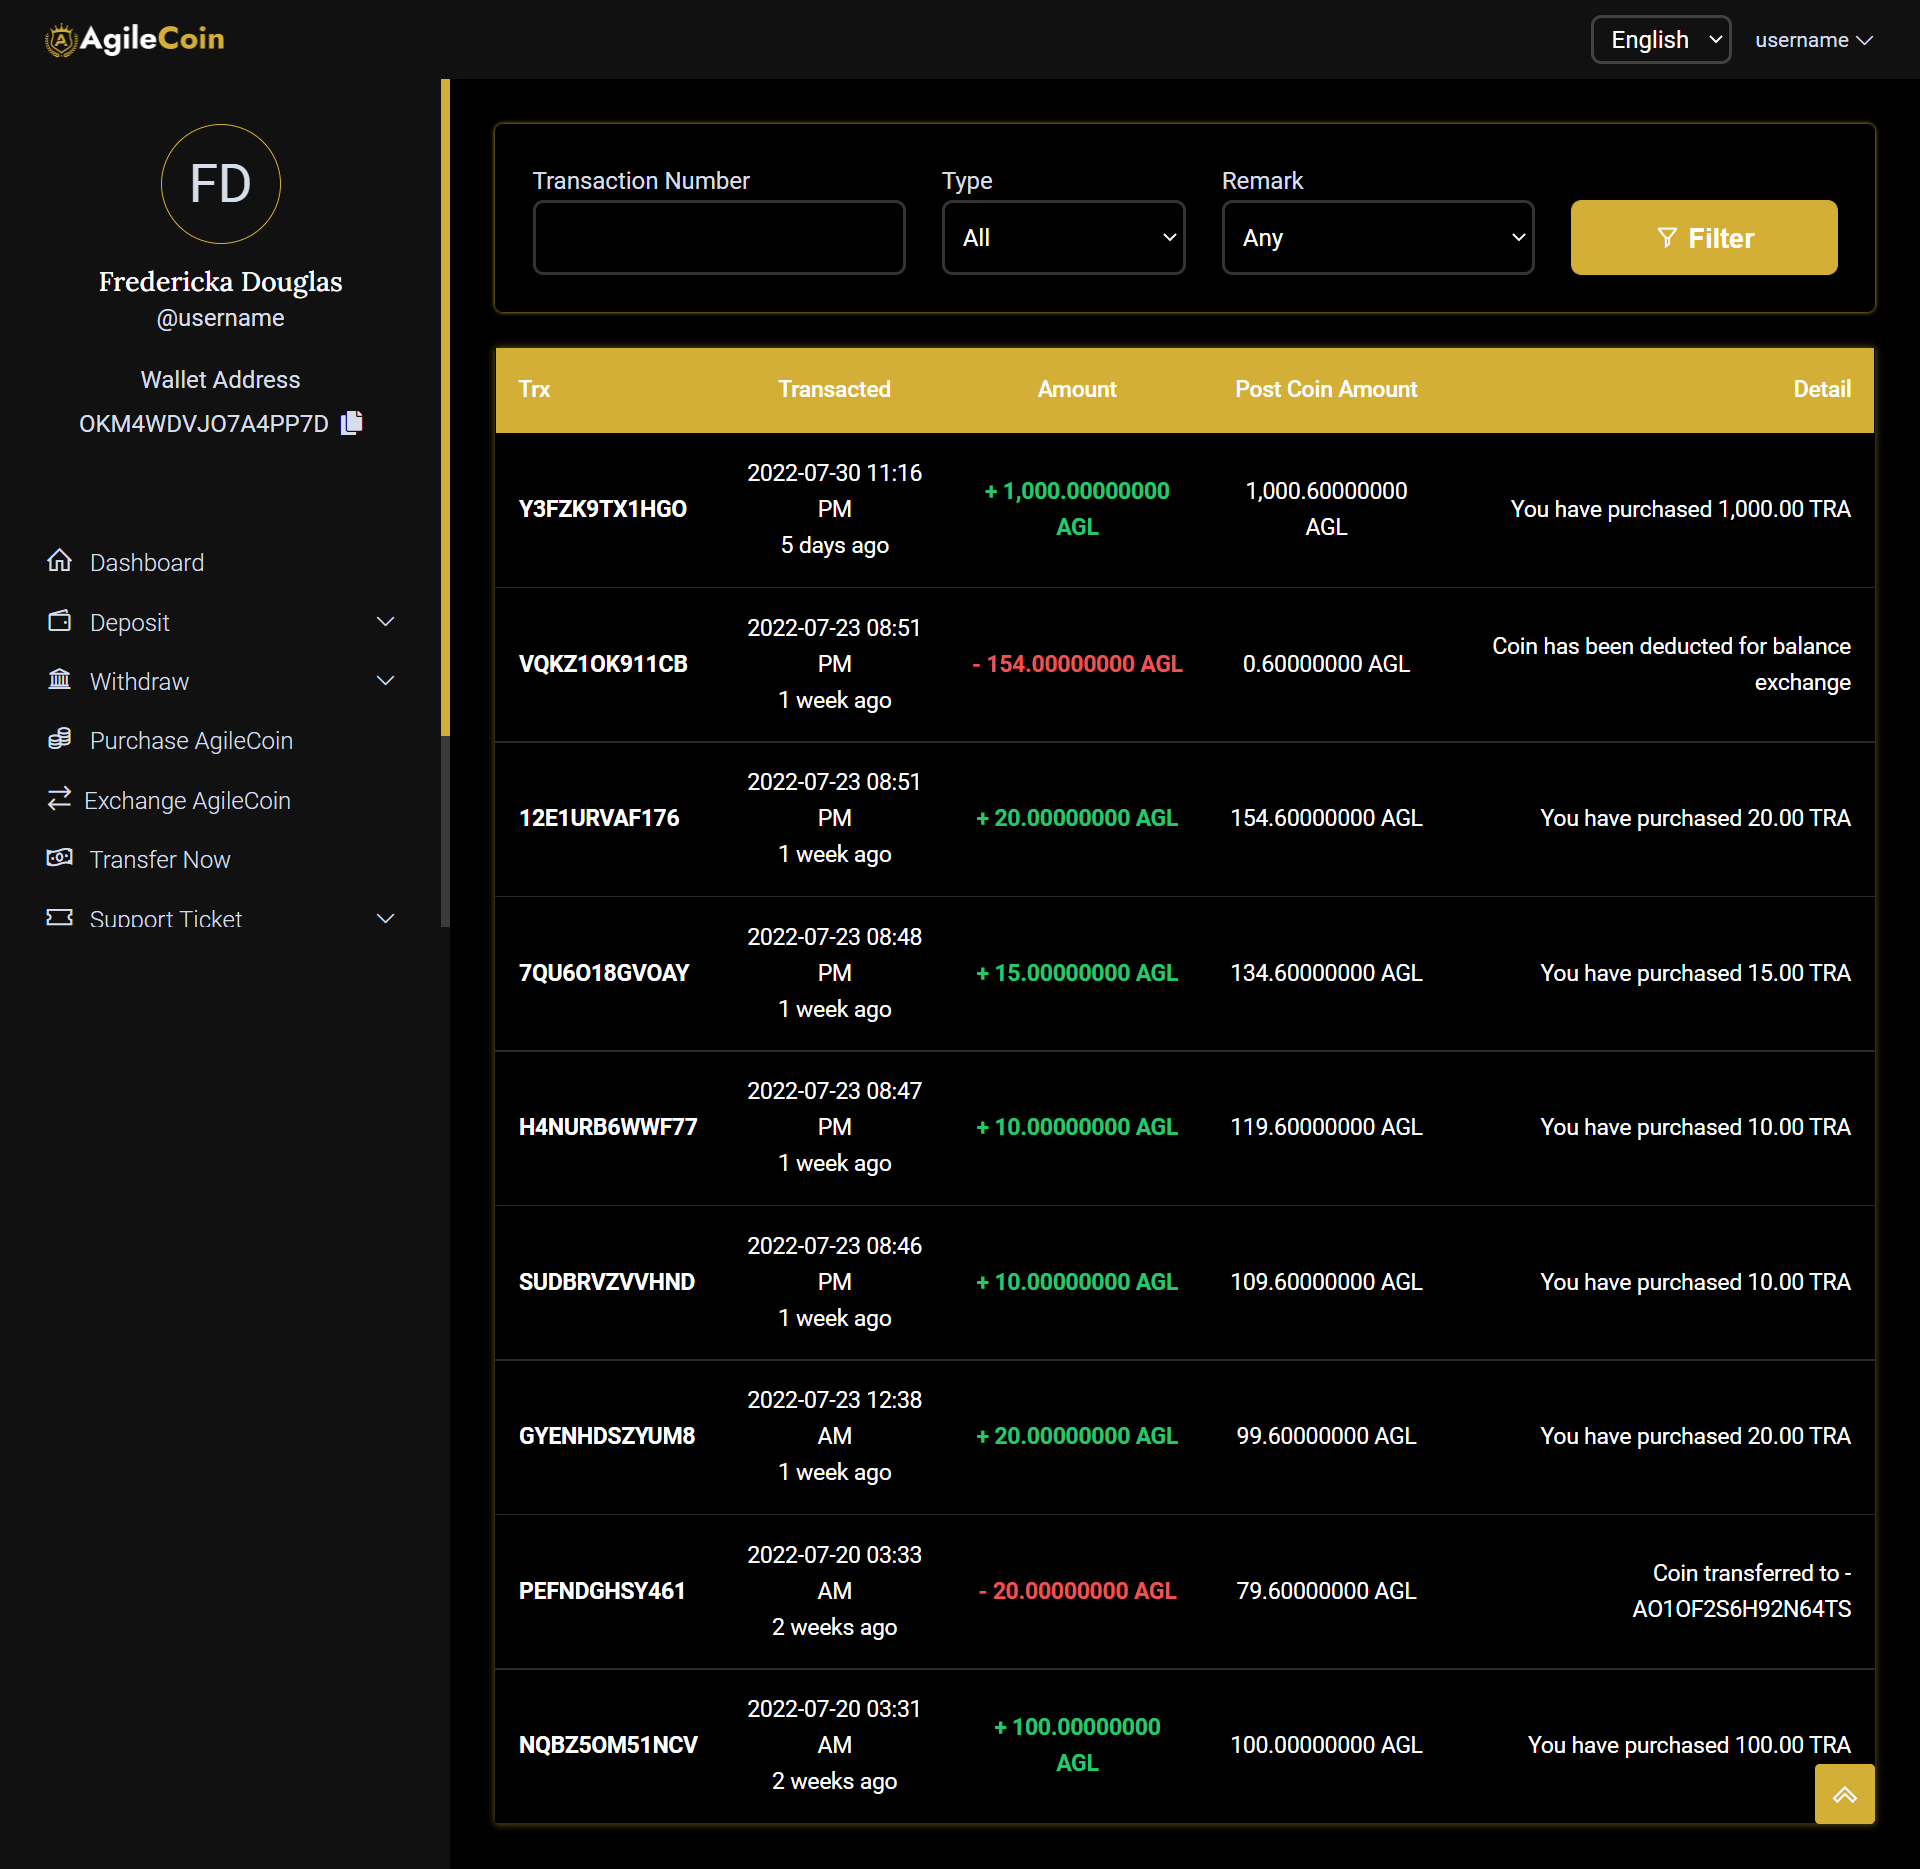Click the scroll-to-top arrow button
This screenshot has height=1869, width=1920.
(x=1844, y=1795)
